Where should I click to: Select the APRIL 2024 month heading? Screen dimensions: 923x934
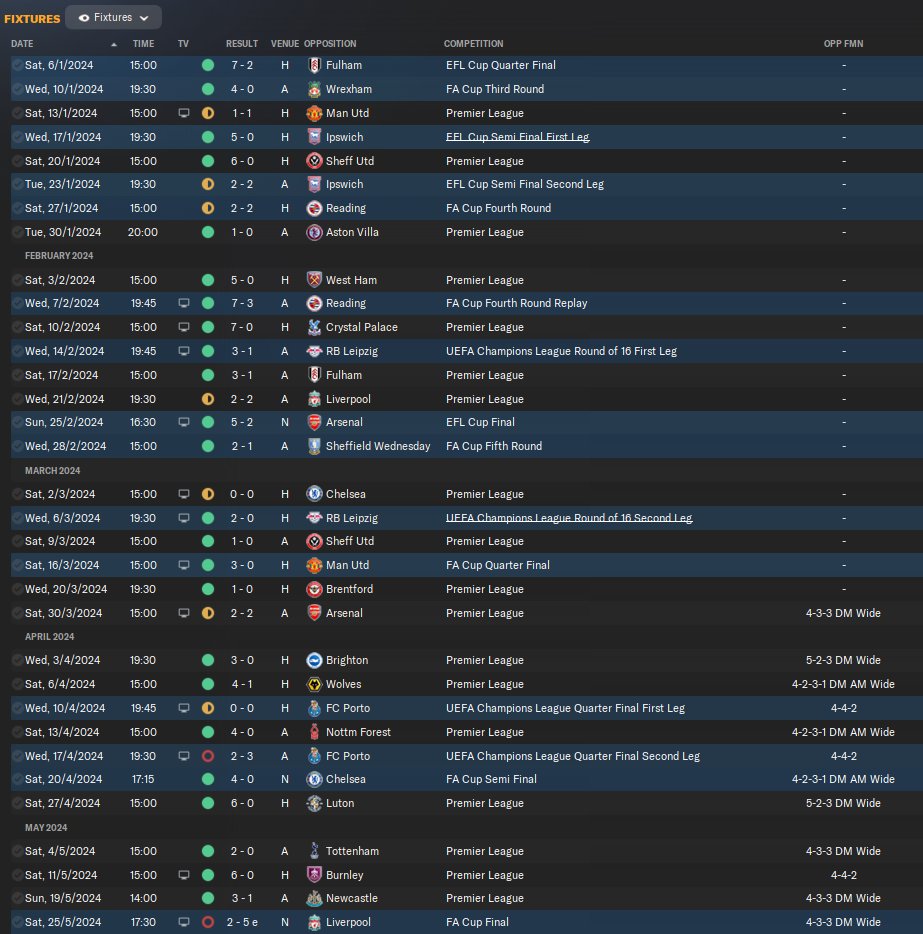click(x=49, y=637)
